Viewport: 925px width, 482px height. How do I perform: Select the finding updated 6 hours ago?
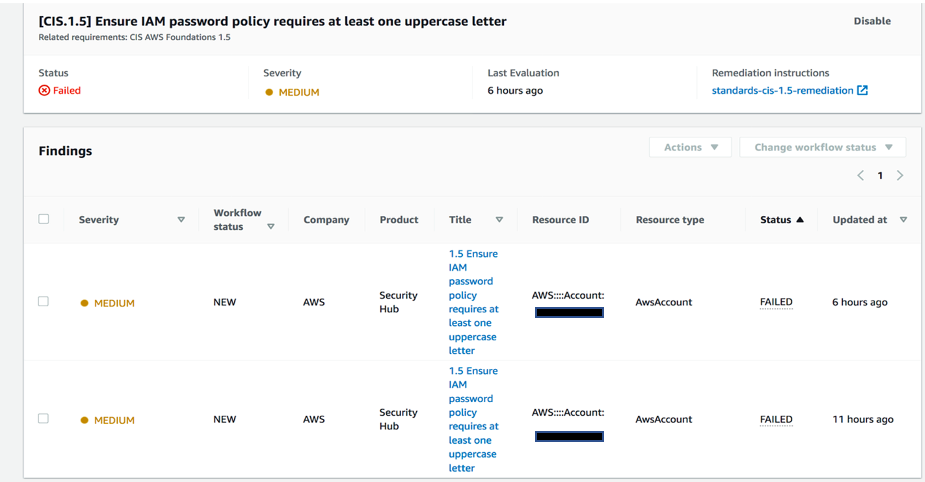click(43, 301)
